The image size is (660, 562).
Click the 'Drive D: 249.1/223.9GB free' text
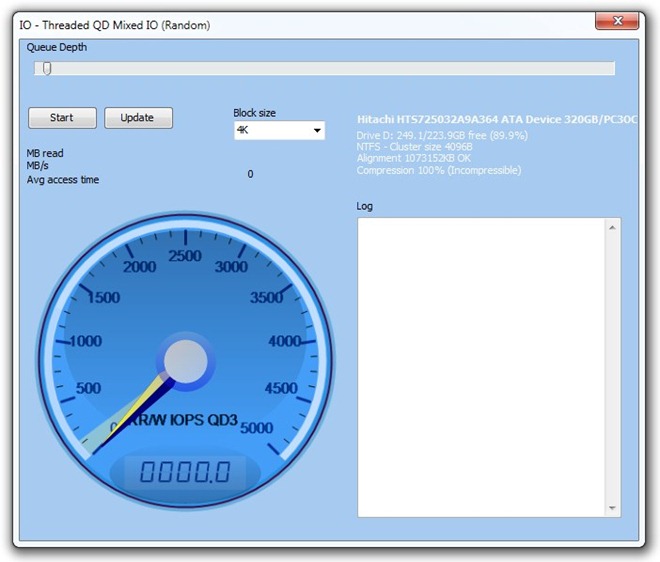[x=442, y=136]
